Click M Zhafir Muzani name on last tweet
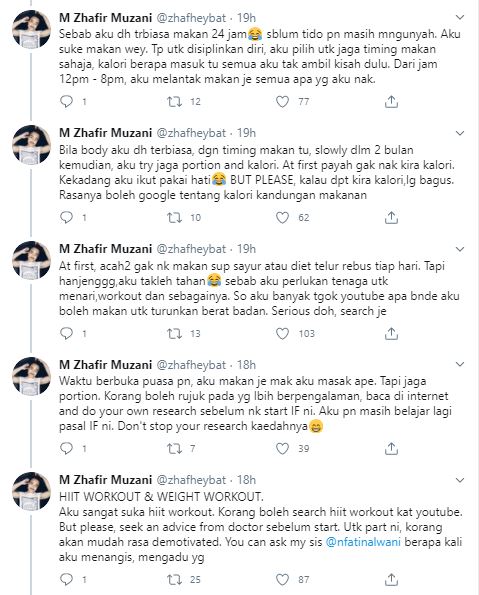Image resolution: width=479 pixels, height=595 pixels. (106, 480)
